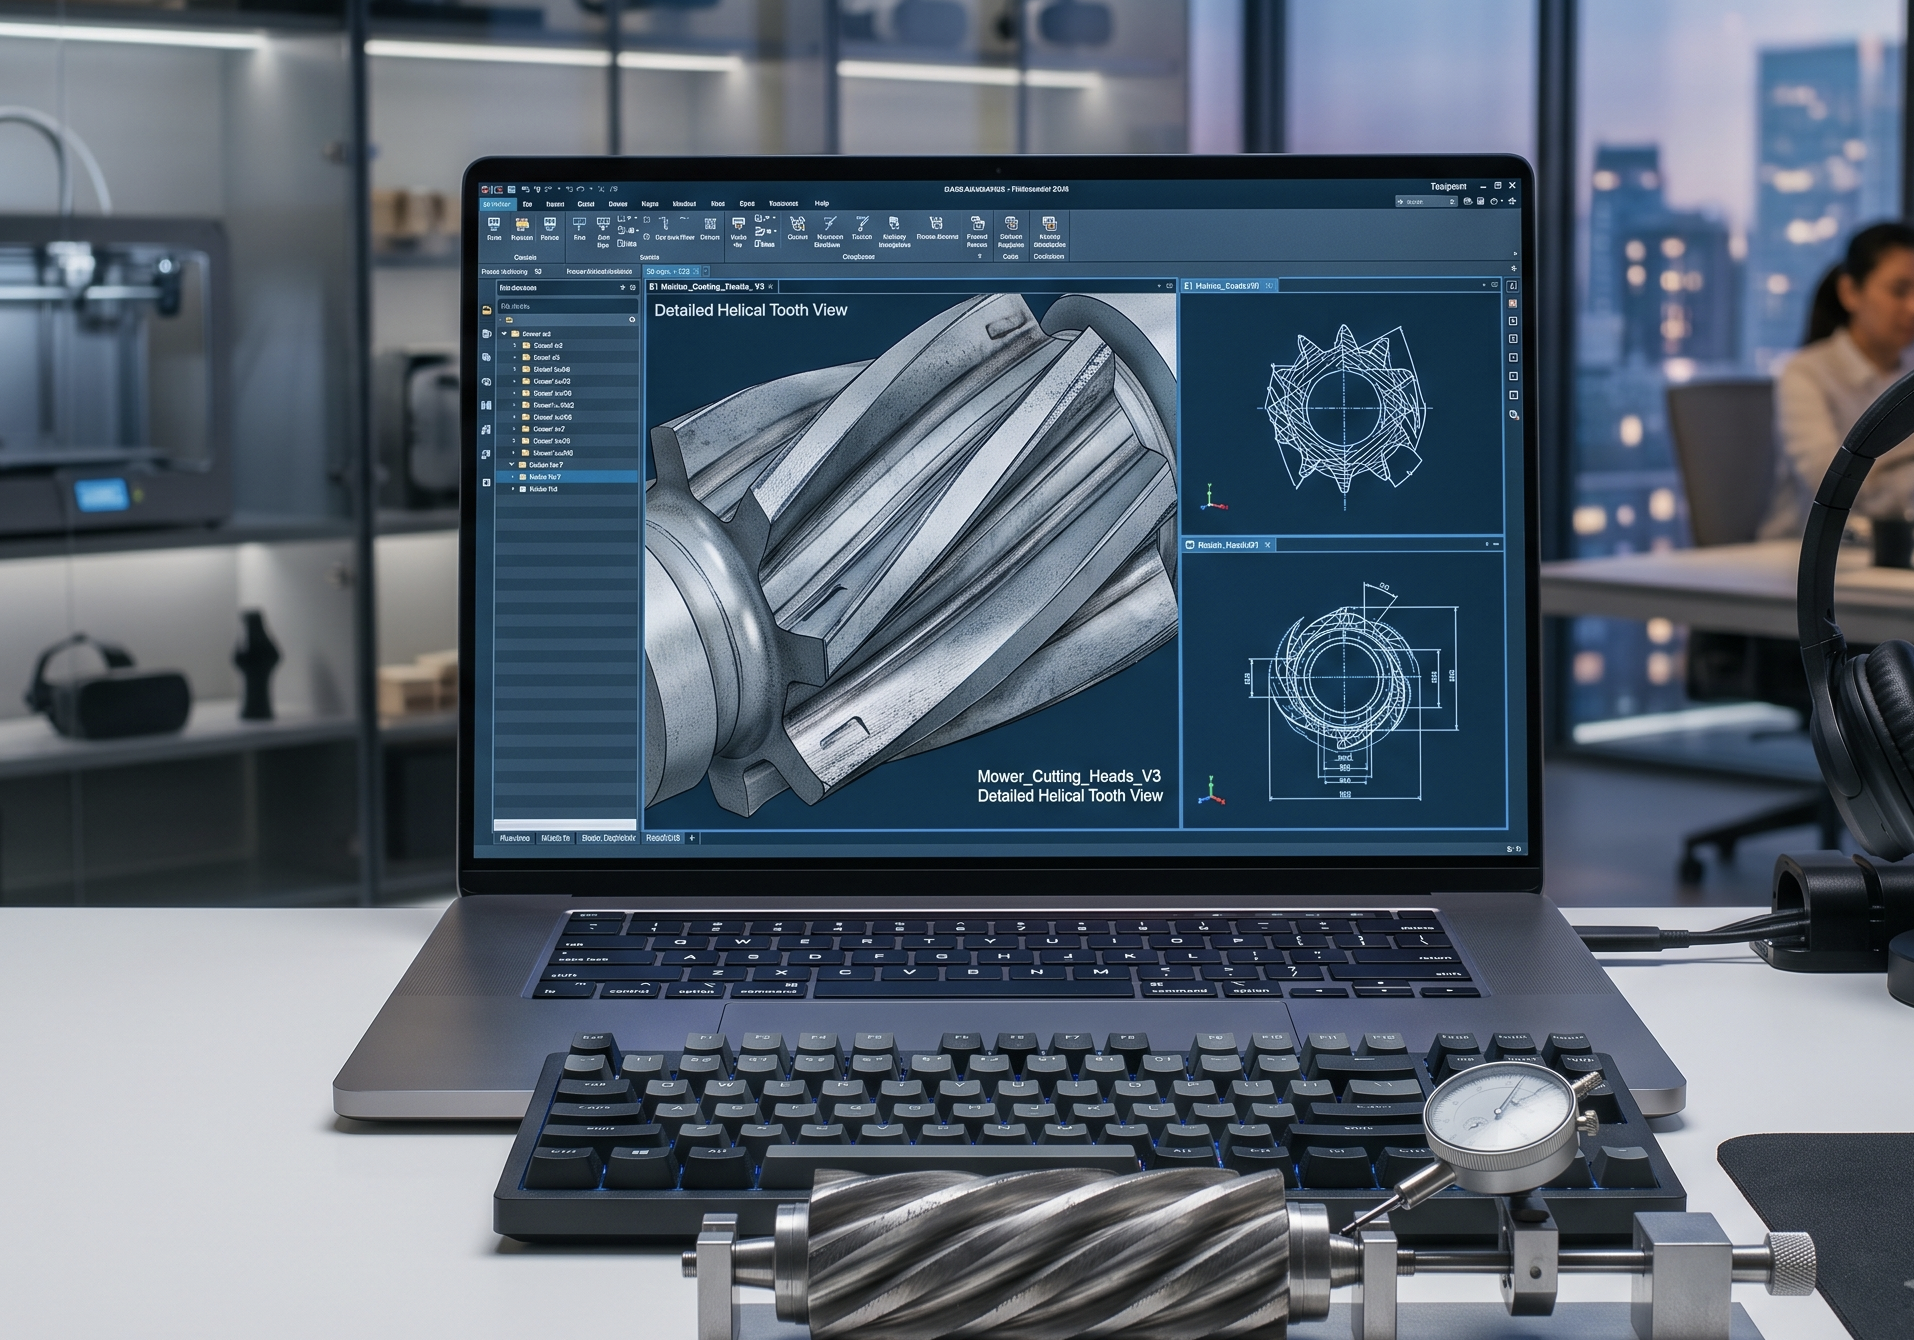
Task: Expand the first child folder under root
Action: 515,346
